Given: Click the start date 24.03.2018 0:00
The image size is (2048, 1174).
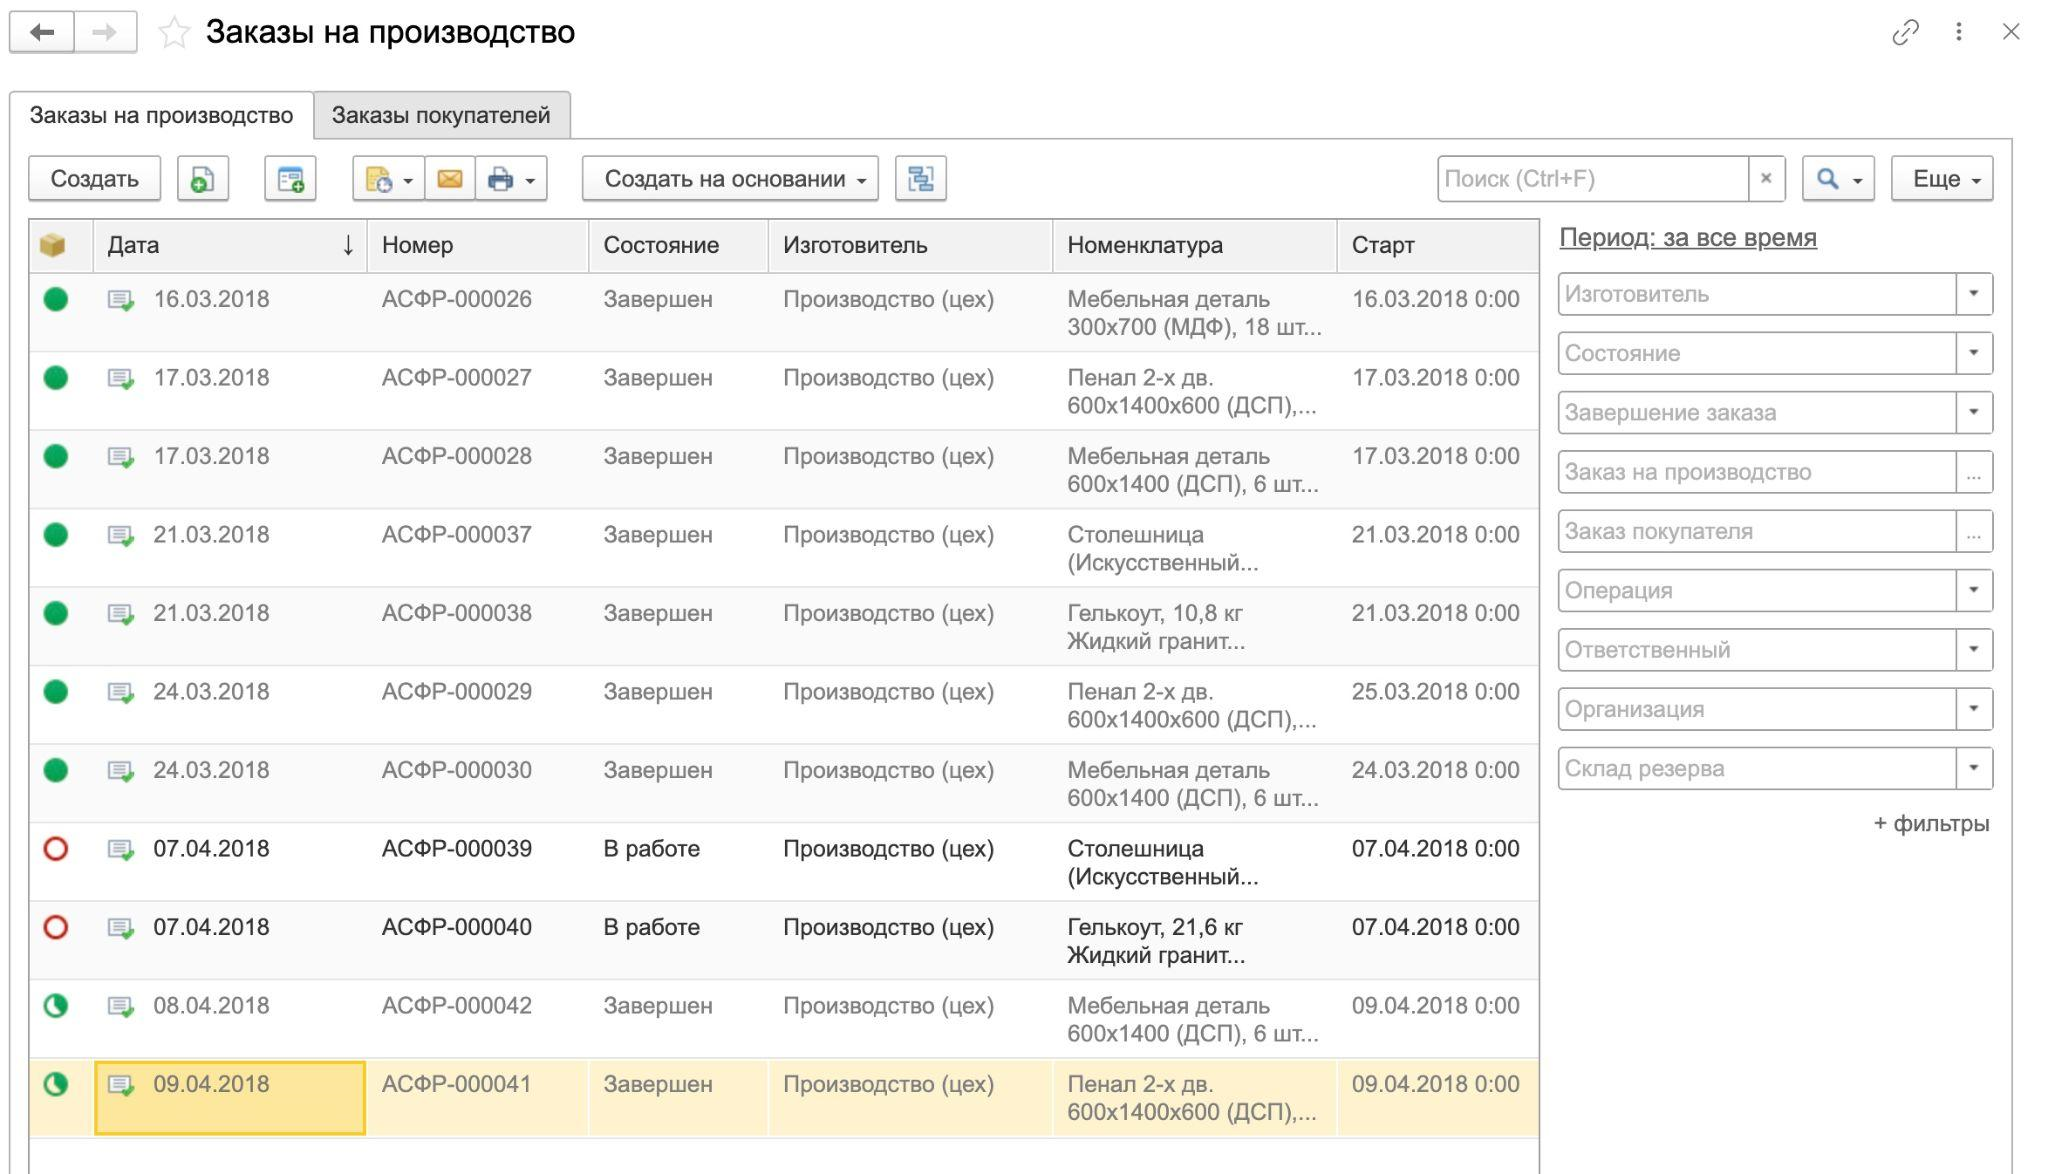Looking at the screenshot, I should [x=1436, y=770].
